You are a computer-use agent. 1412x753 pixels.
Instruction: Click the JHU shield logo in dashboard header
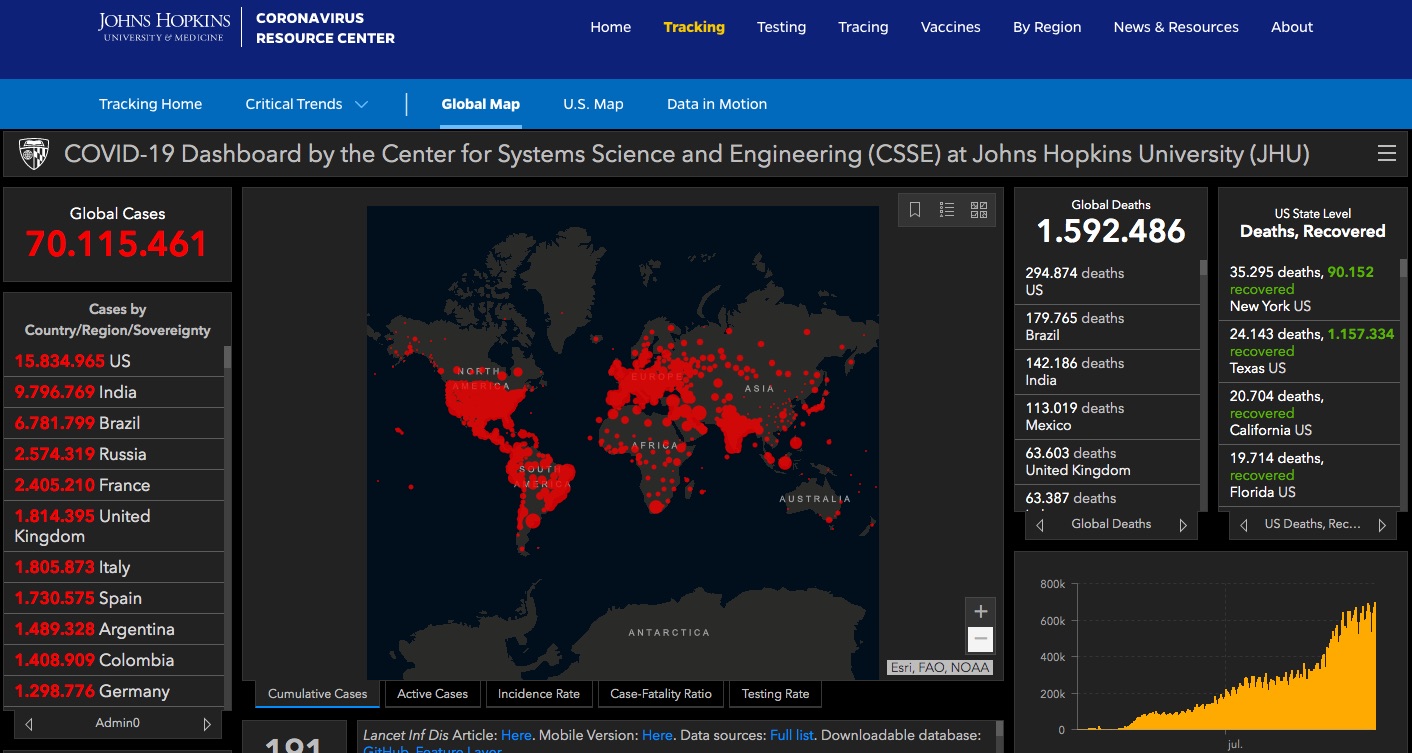click(34, 154)
